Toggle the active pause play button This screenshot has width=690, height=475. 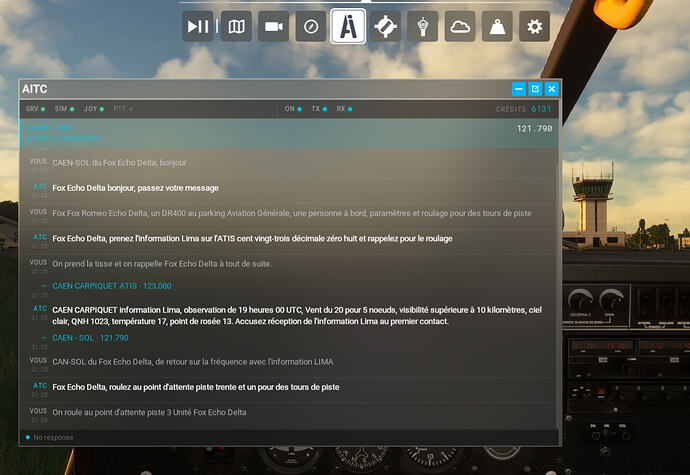198,27
